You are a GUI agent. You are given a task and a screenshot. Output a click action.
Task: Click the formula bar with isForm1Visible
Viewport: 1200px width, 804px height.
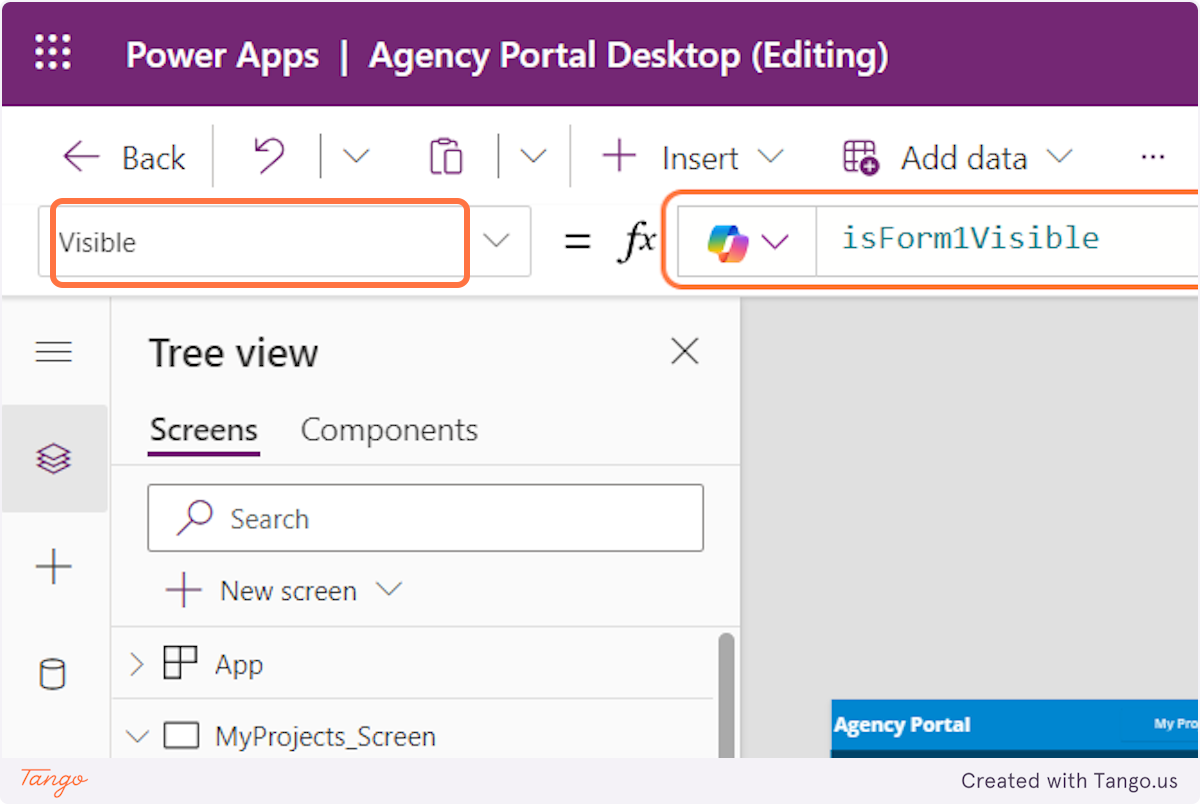tap(1007, 241)
